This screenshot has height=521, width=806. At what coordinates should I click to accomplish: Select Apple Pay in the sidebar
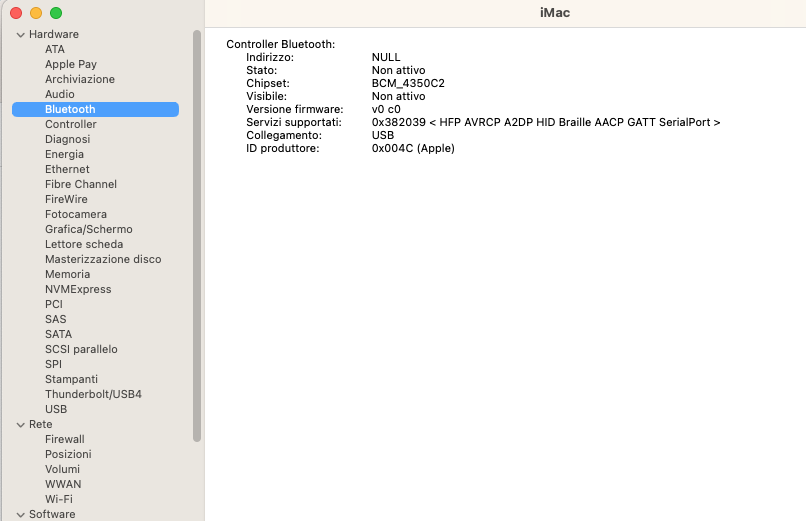71,64
